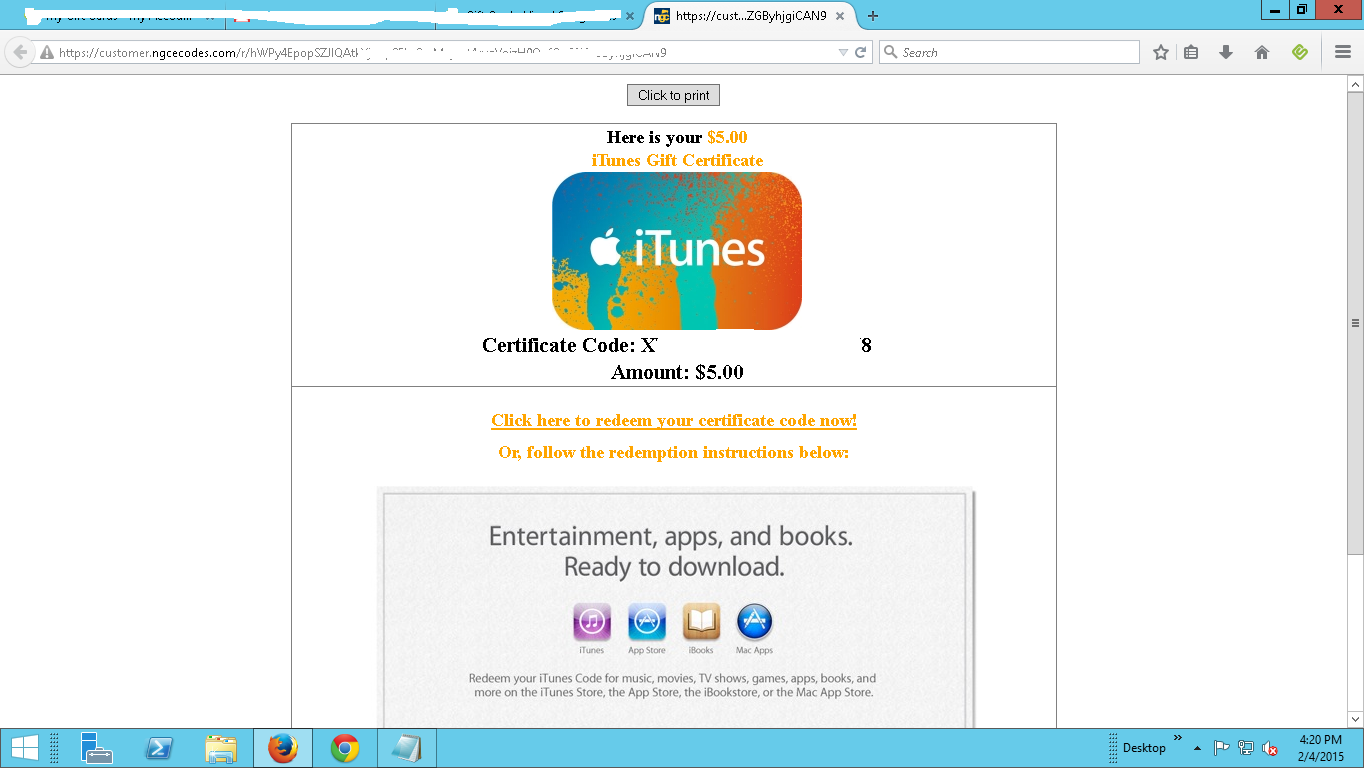Viewport: 1364px width, 768px height.
Task: Click the magnifier icon in the search box
Action: [x=889, y=53]
